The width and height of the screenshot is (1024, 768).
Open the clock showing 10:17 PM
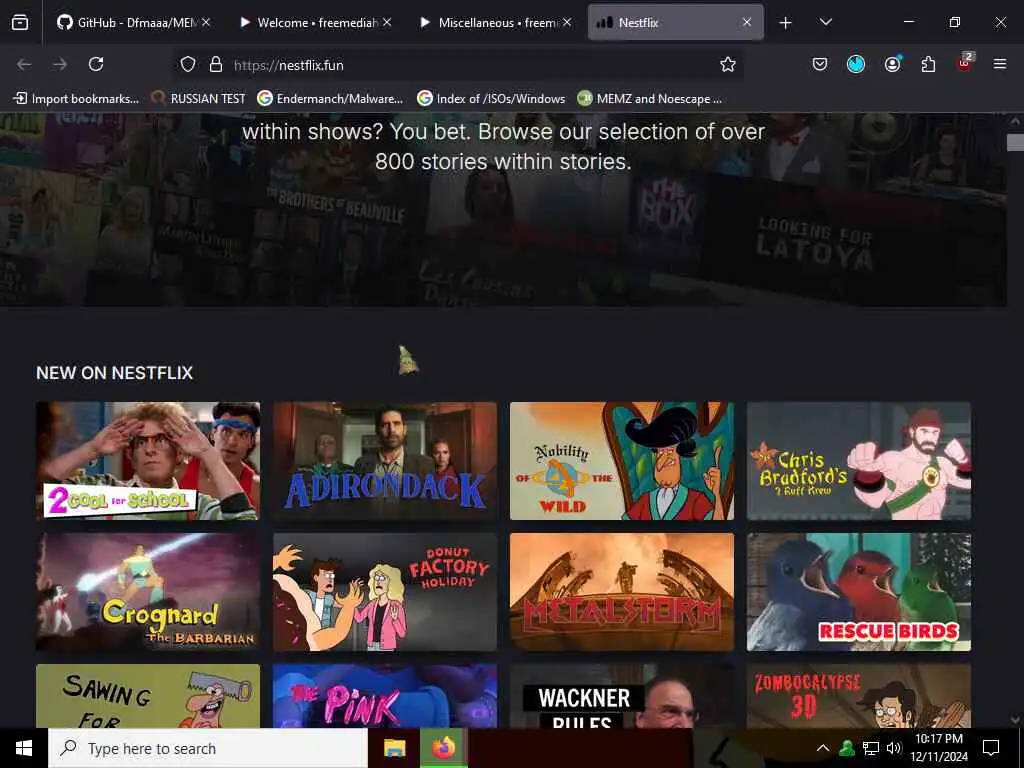pos(939,748)
